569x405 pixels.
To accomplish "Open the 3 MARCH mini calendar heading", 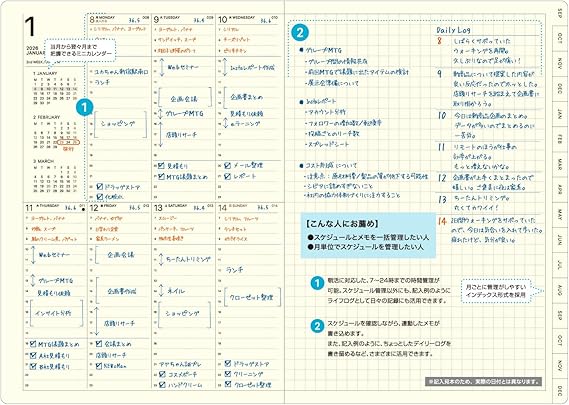I will point(44,161).
